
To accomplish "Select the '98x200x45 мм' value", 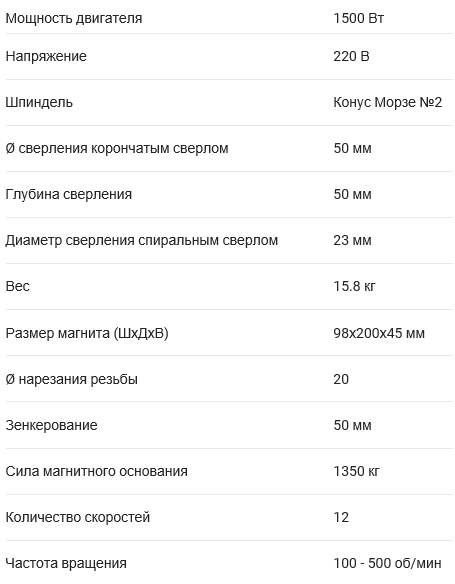I will click(379, 333).
